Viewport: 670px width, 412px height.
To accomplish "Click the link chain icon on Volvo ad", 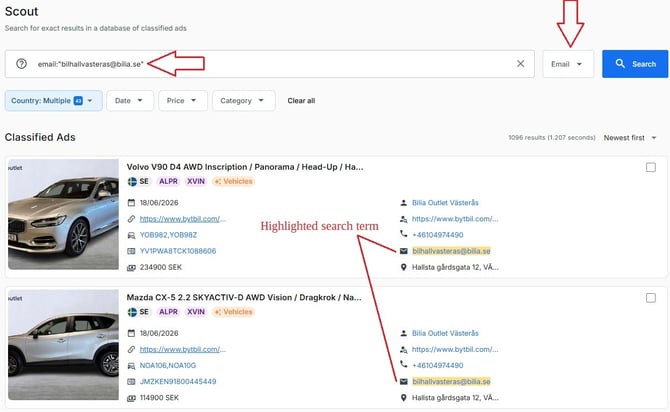I will point(131,219).
